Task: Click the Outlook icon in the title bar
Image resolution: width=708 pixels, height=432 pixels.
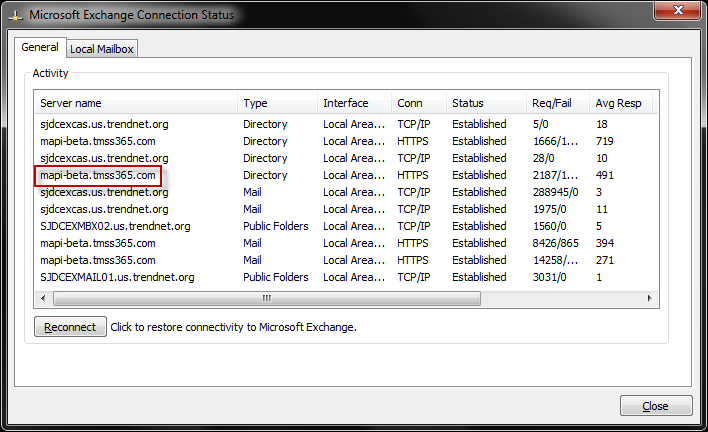Action: (15, 16)
